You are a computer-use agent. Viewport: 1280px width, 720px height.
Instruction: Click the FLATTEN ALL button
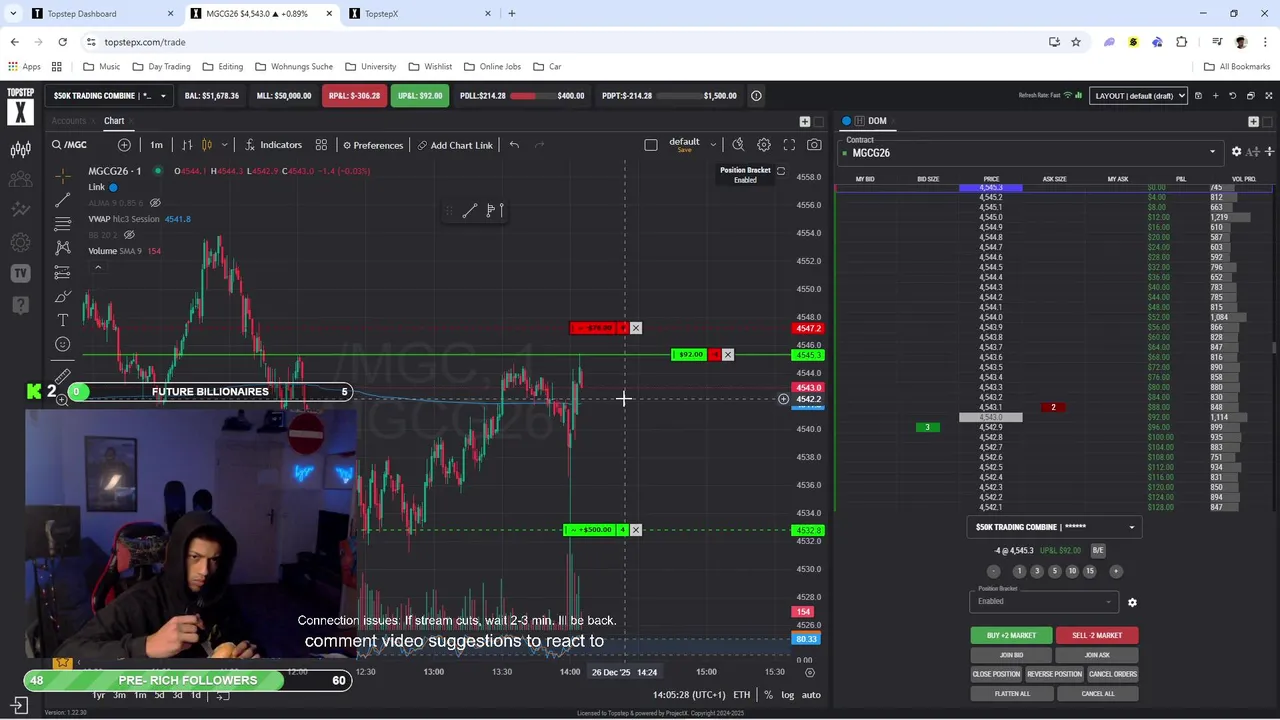point(1011,693)
